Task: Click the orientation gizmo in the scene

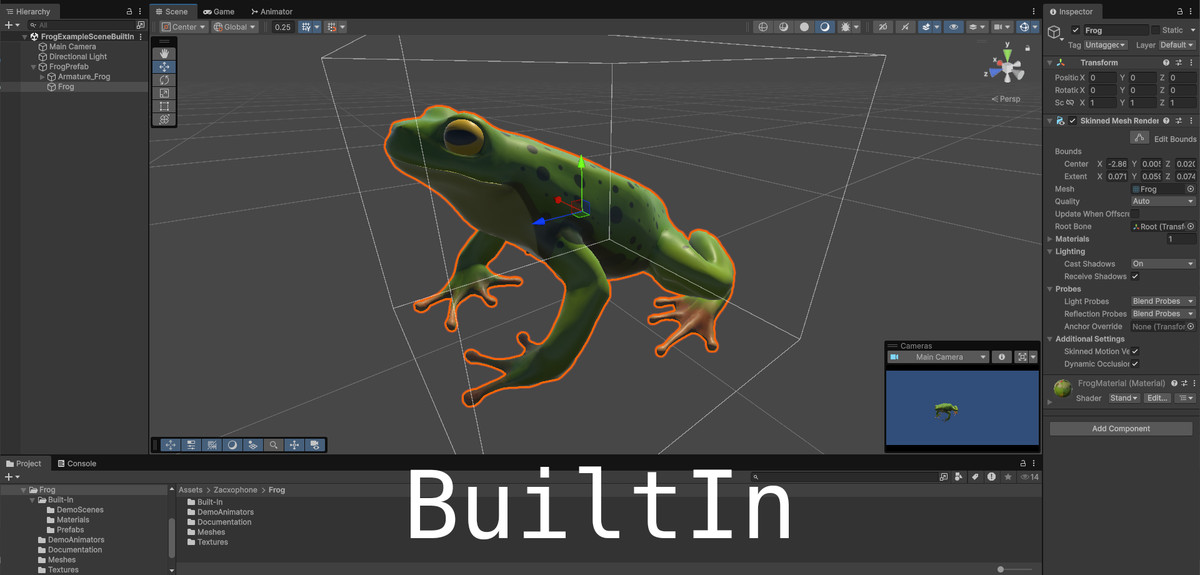Action: pos(1008,69)
